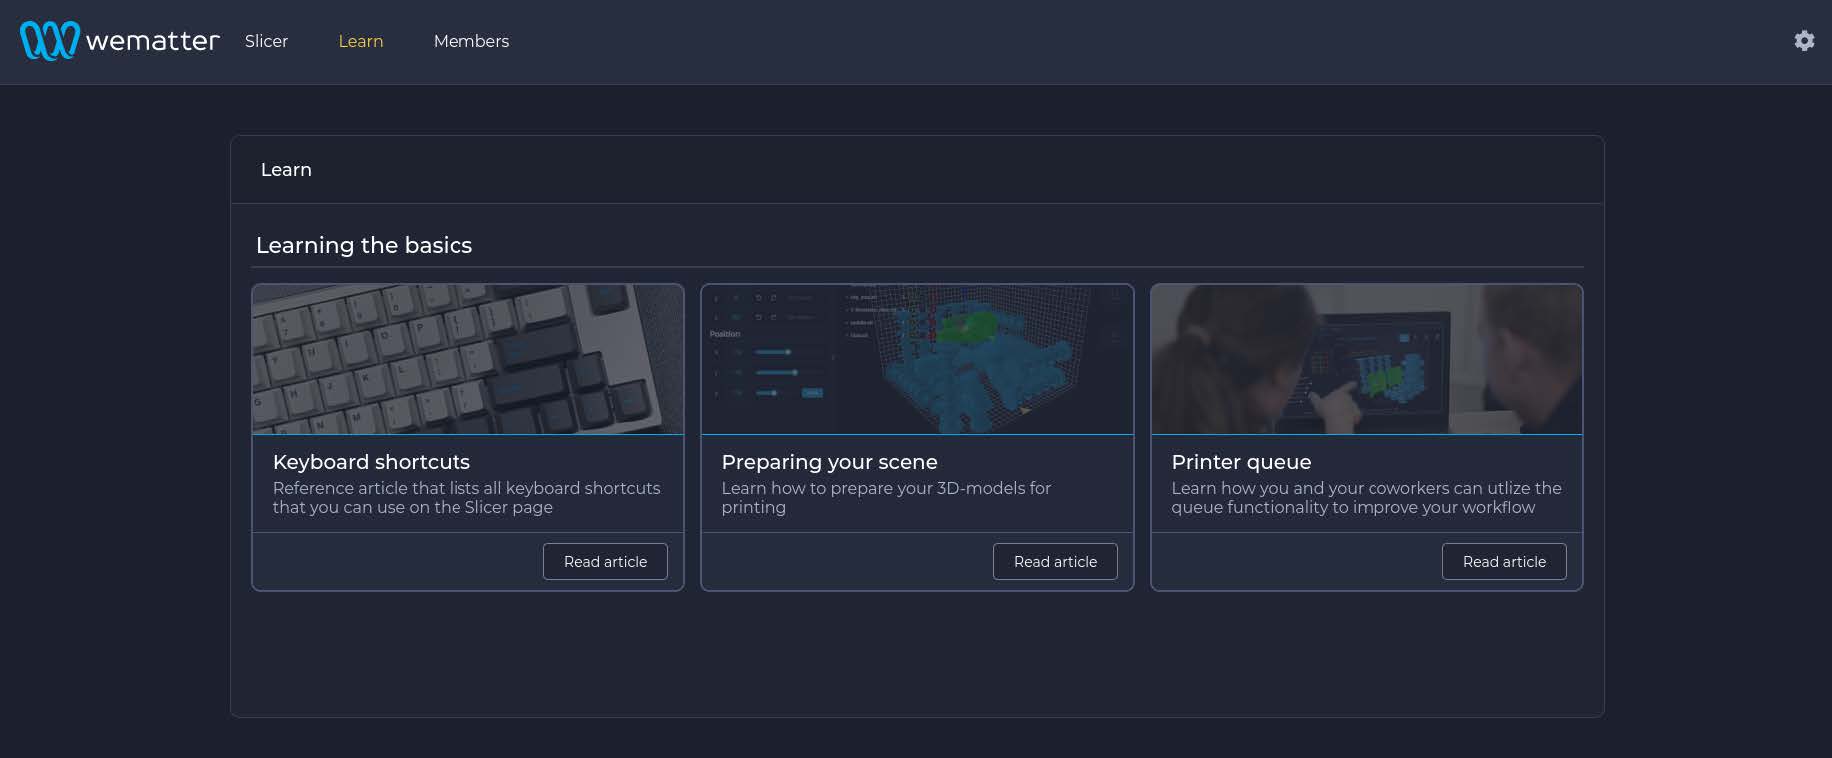Click the Printer queue card title

(x=1241, y=462)
